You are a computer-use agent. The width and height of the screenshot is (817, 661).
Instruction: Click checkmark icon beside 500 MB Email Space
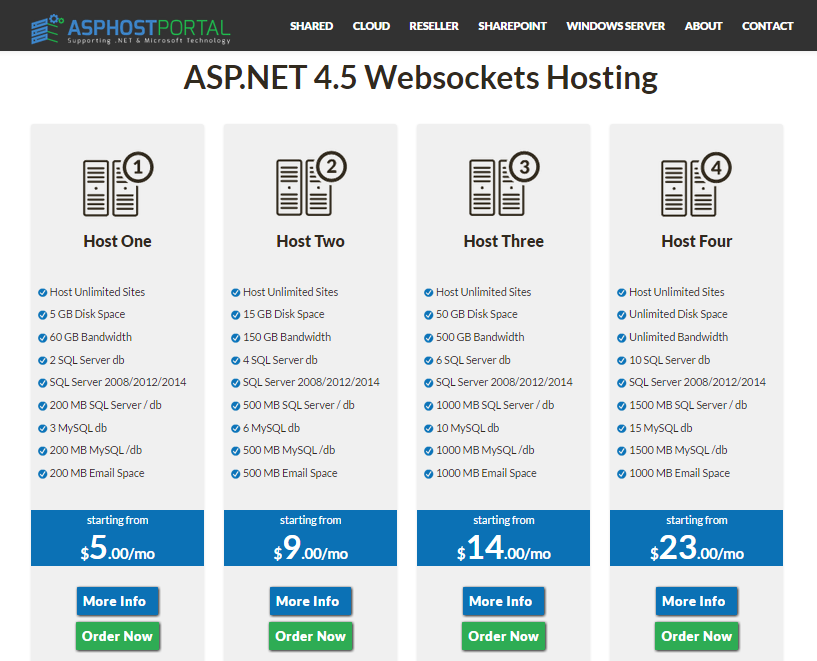point(236,474)
